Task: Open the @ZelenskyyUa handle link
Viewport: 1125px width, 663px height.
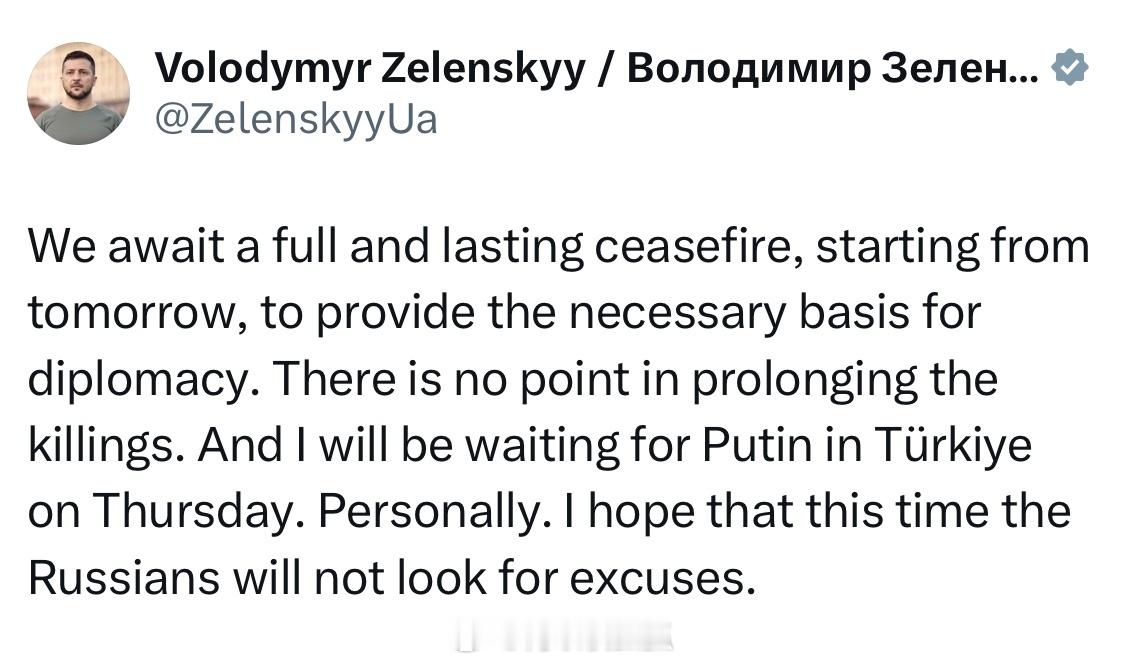Action: 296,119
